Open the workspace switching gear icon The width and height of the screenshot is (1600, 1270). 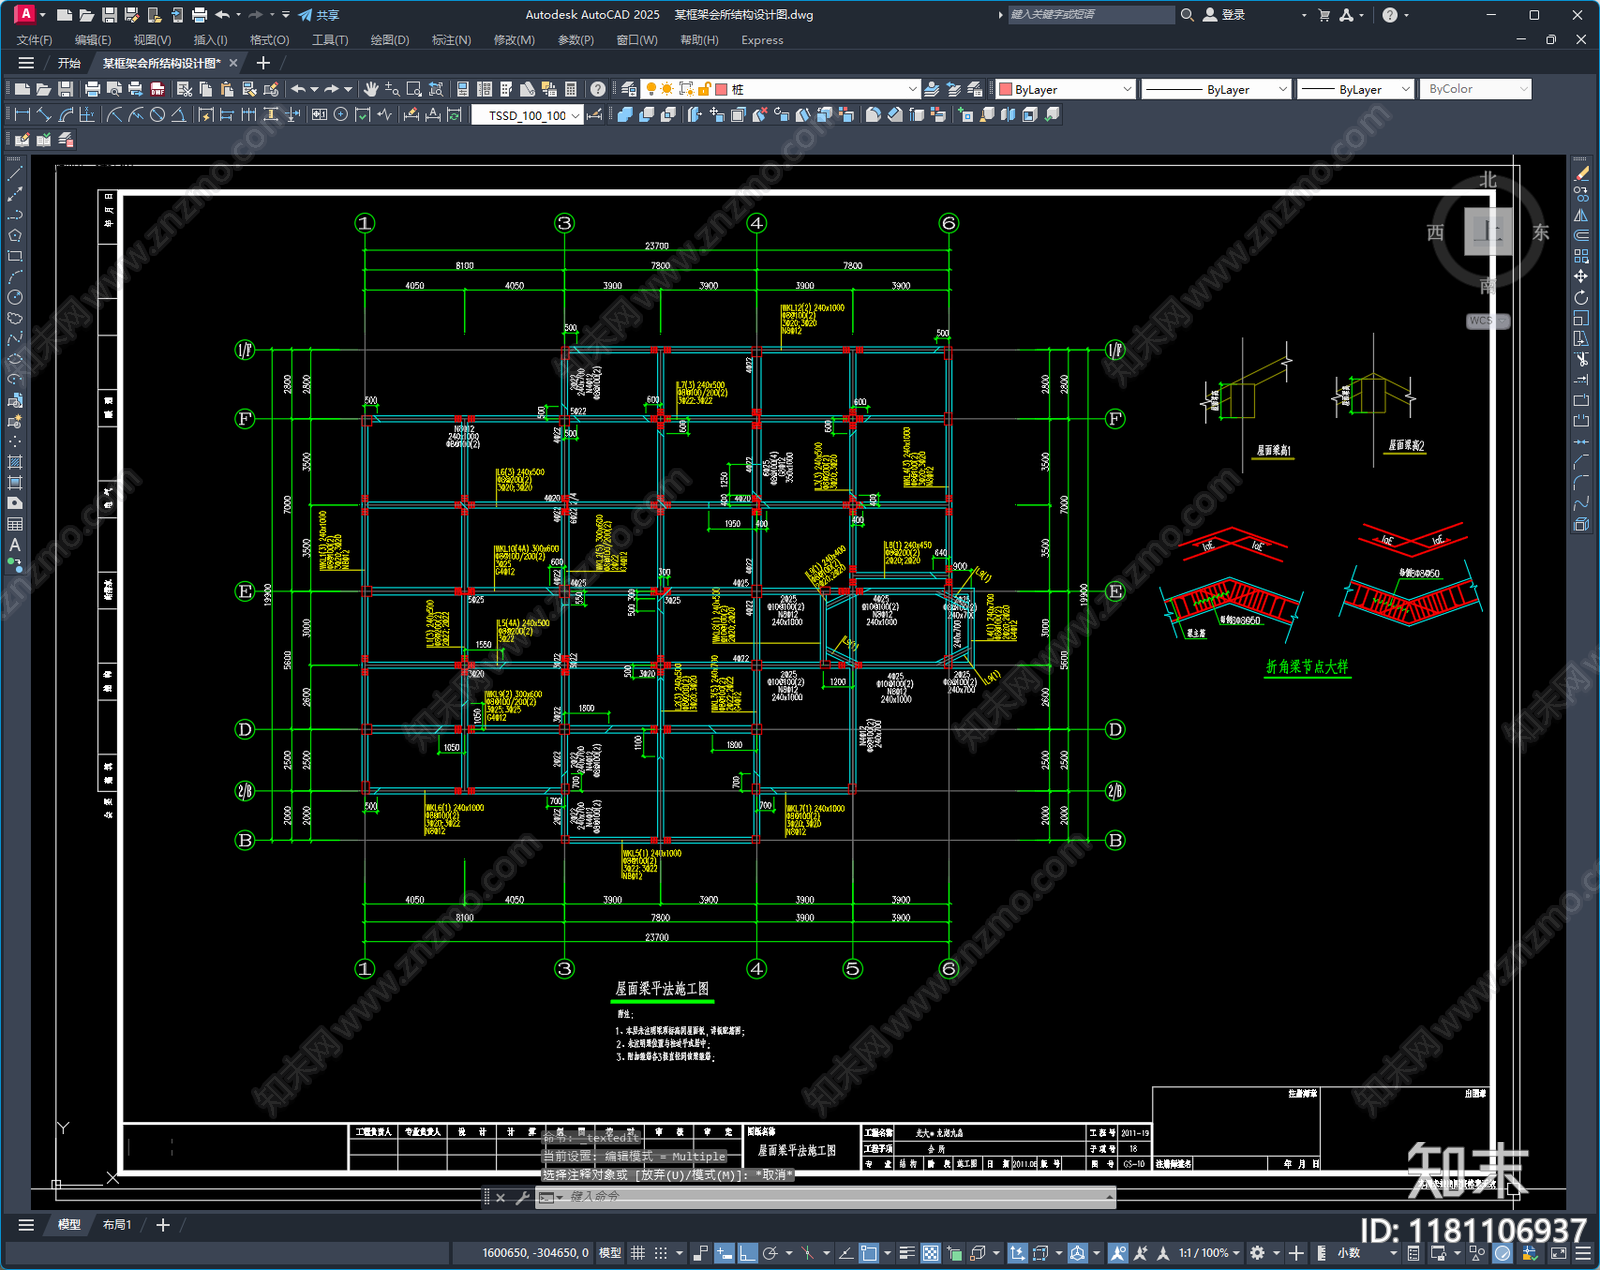click(1258, 1253)
